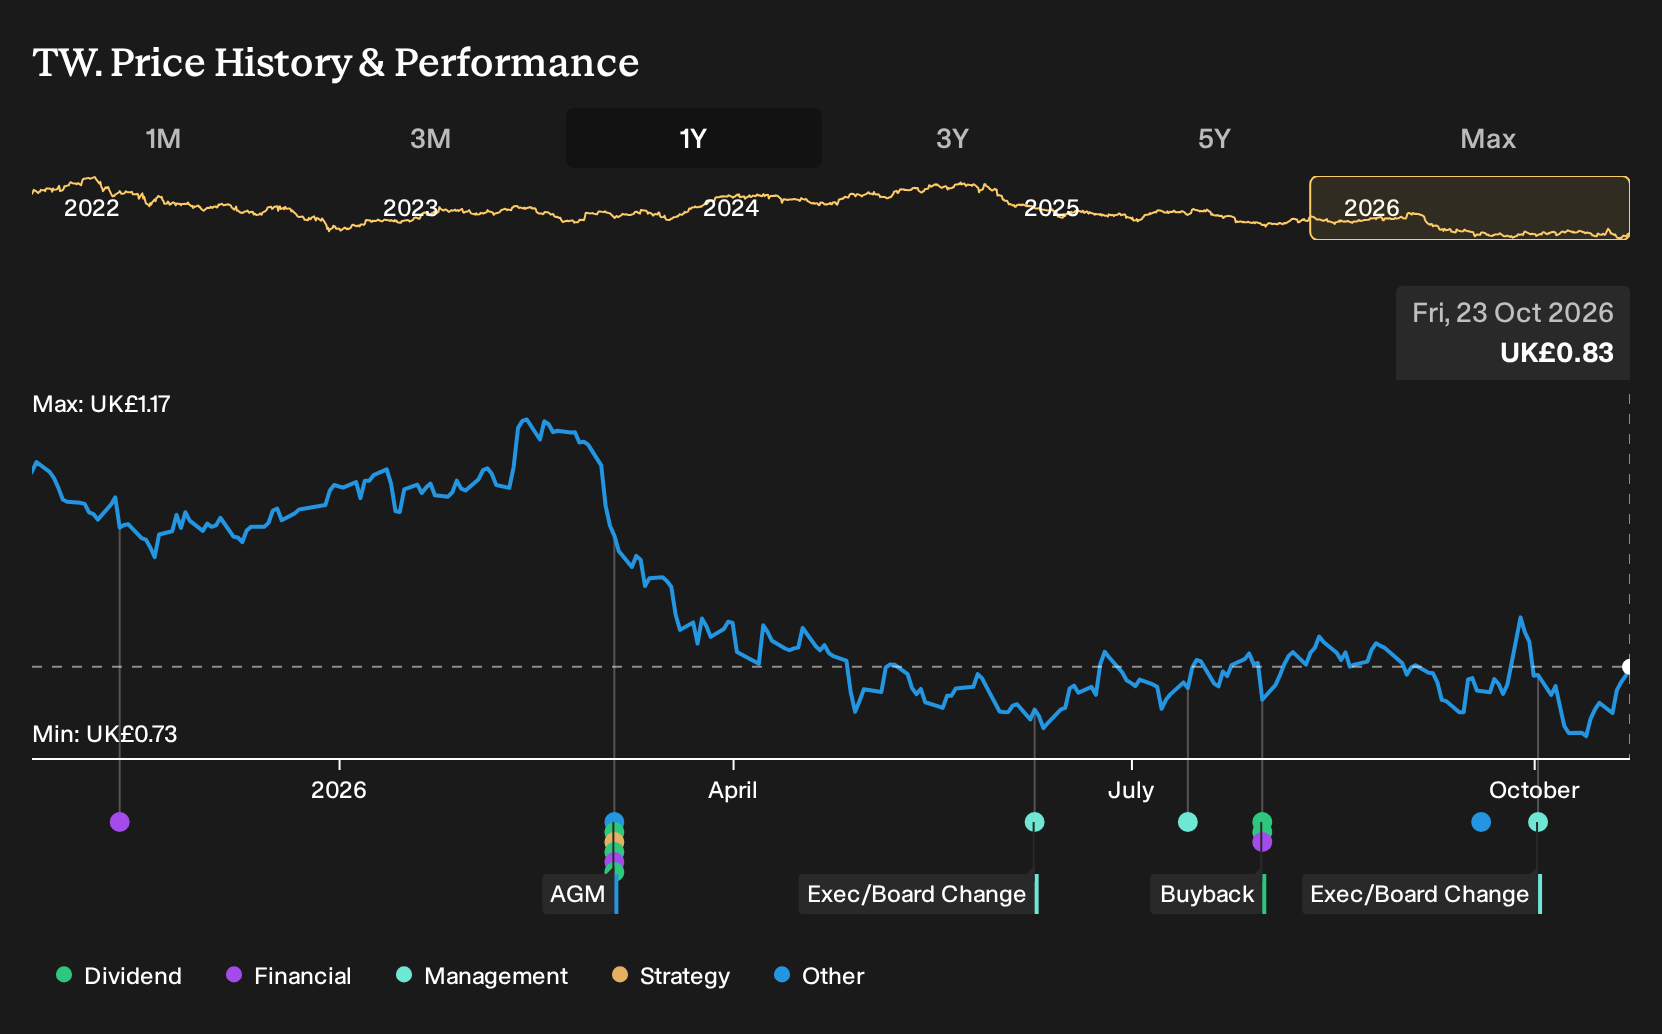Click the orange Strategy dot in the AGM stack

[x=614, y=841]
